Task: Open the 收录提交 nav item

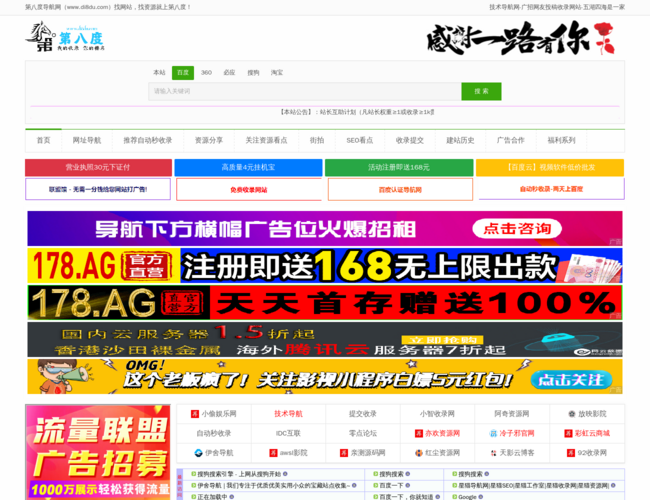Action: [410, 141]
